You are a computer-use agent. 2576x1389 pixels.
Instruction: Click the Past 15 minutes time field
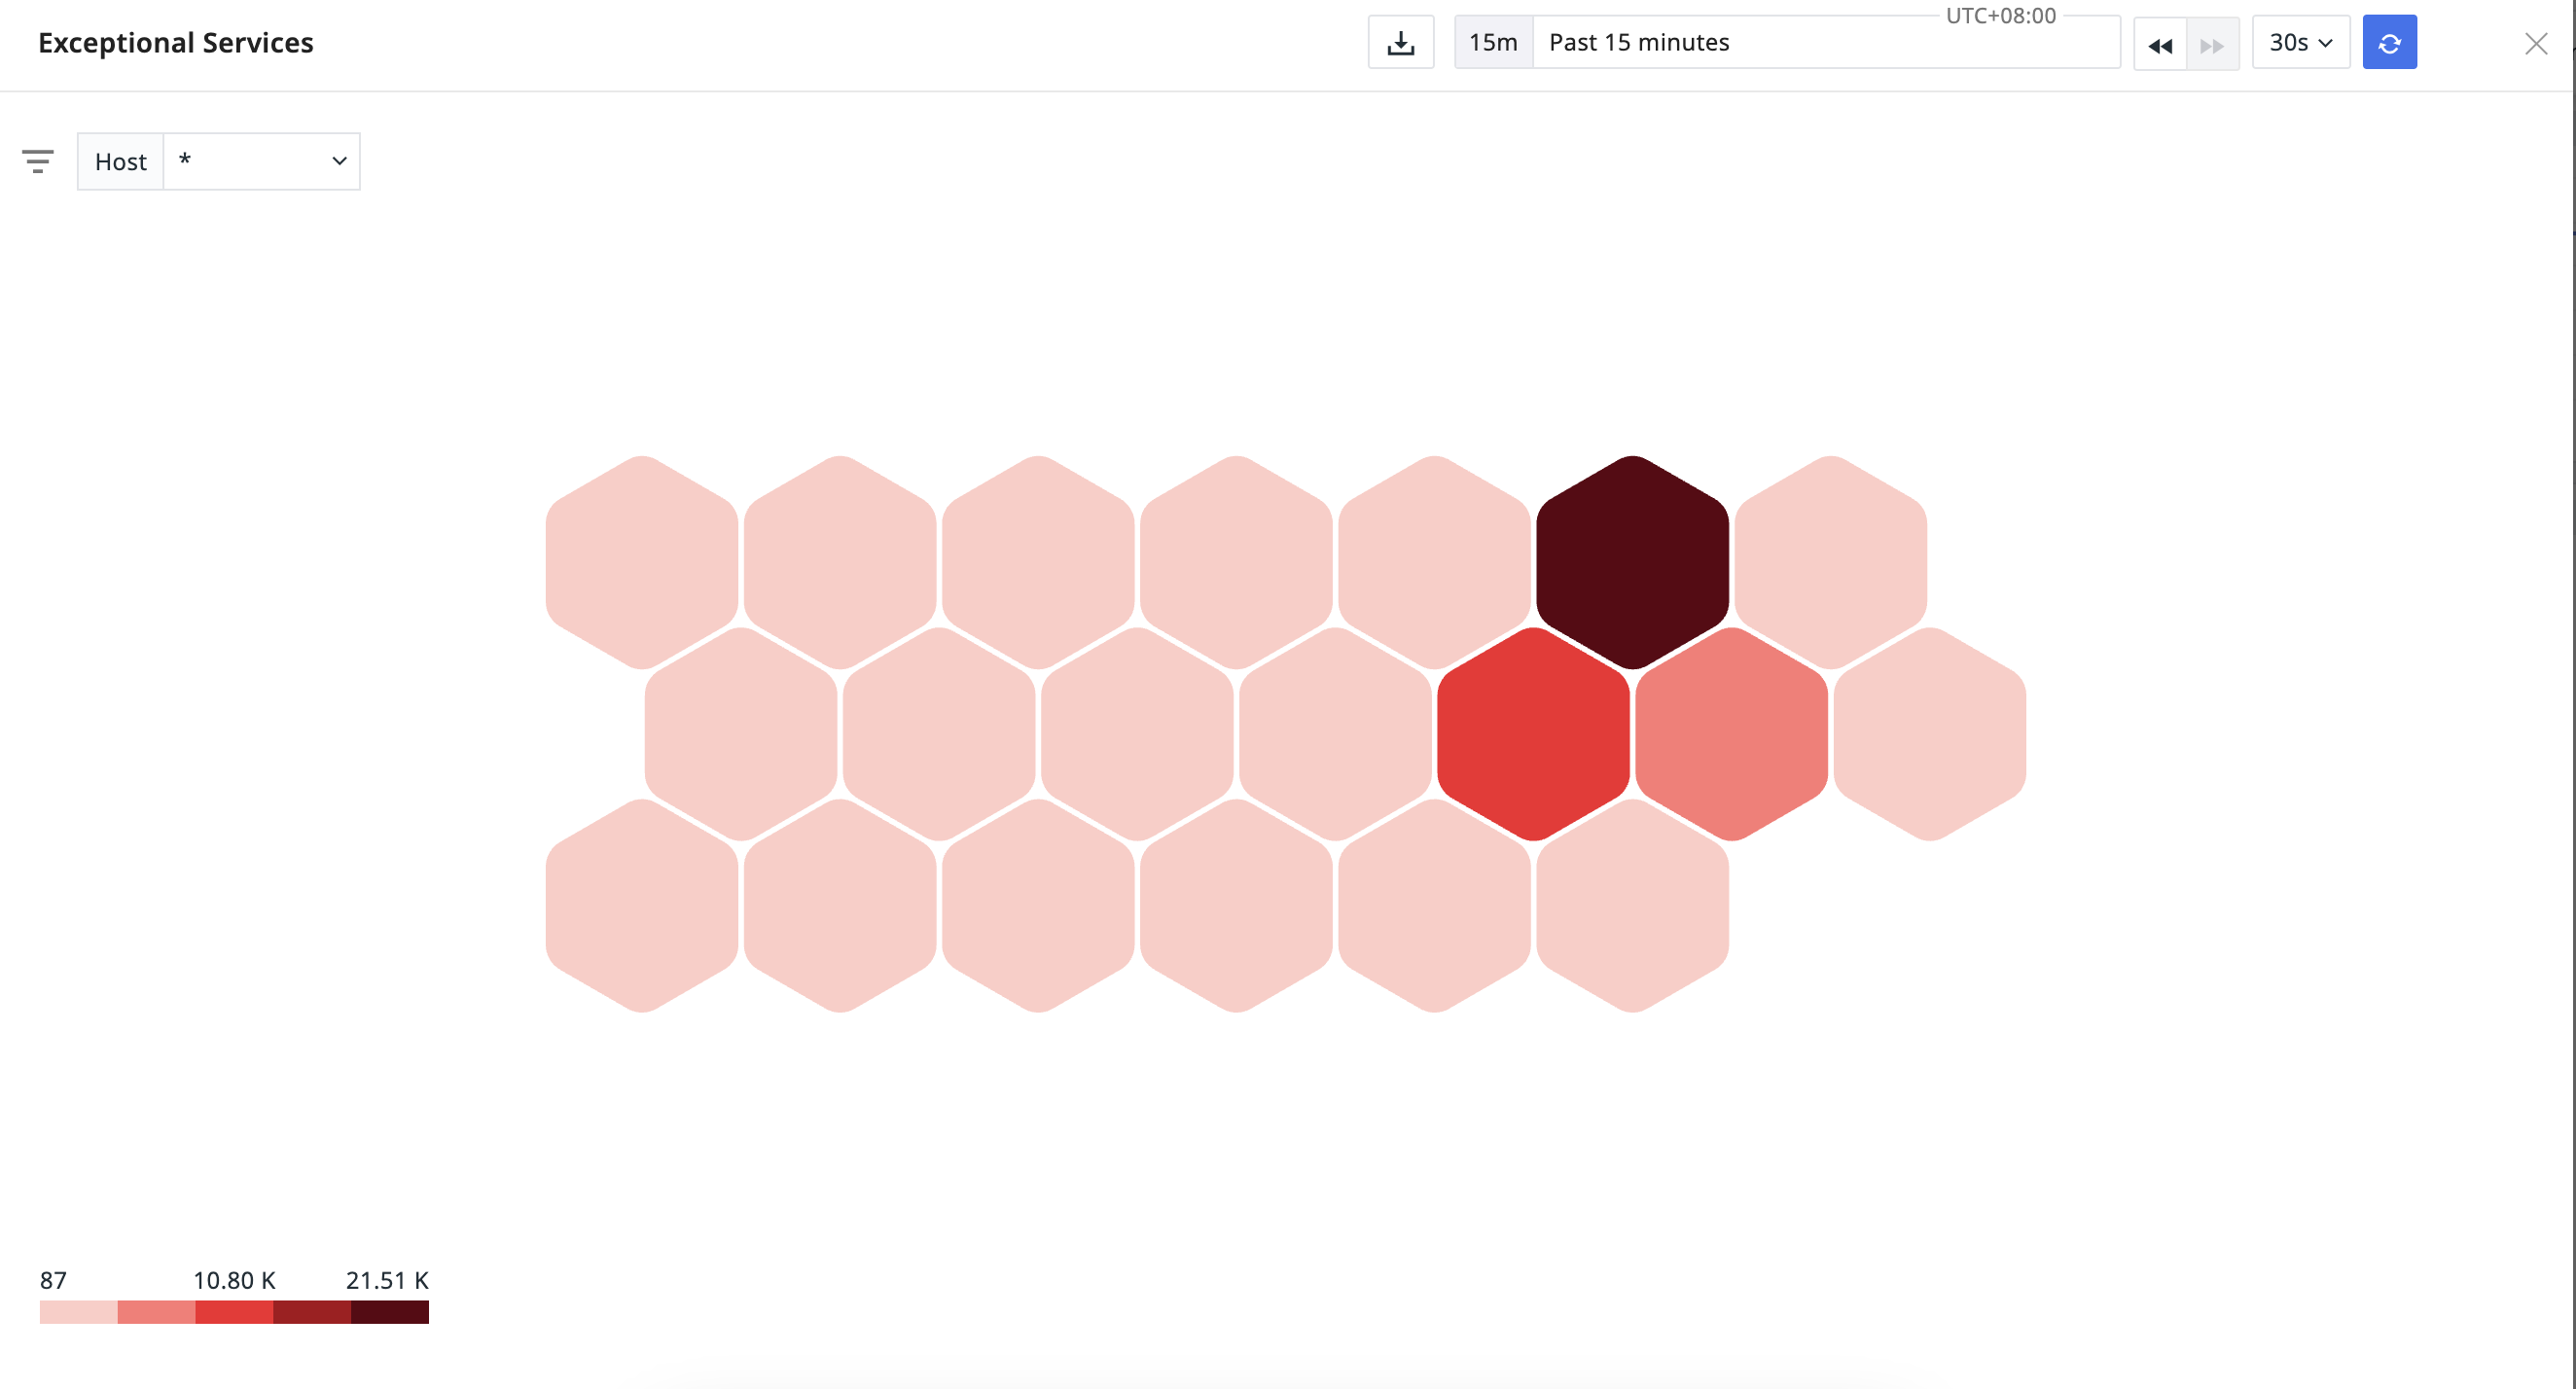(1826, 43)
